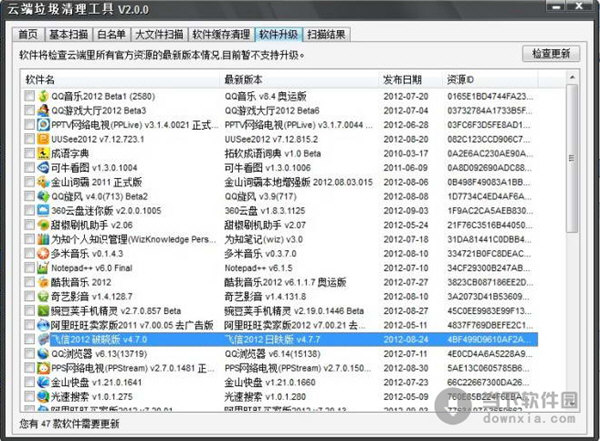Enable the 360云盘迷你版 checkbox
The image size is (600, 441).
point(29,211)
